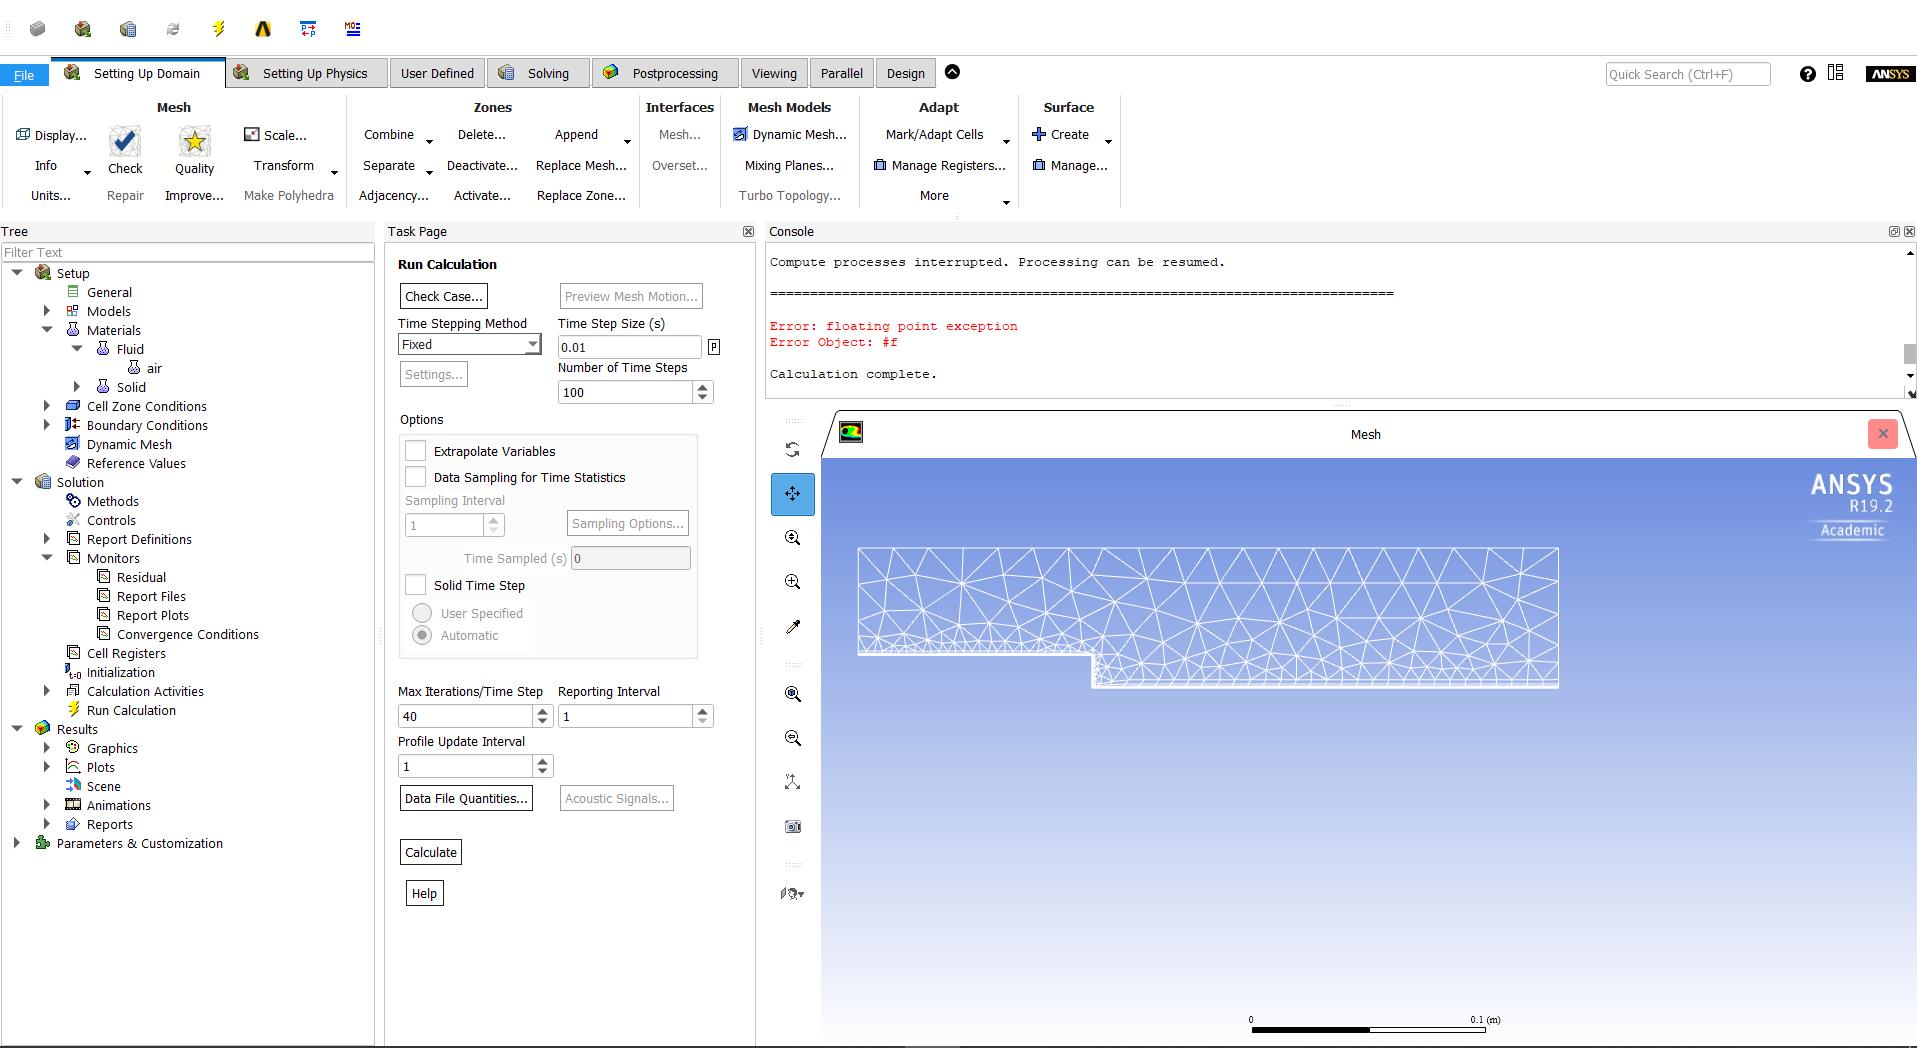Increase Max Iterations/Time Step stepper
The image size is (1917, 1048).
tap(542, 711)
